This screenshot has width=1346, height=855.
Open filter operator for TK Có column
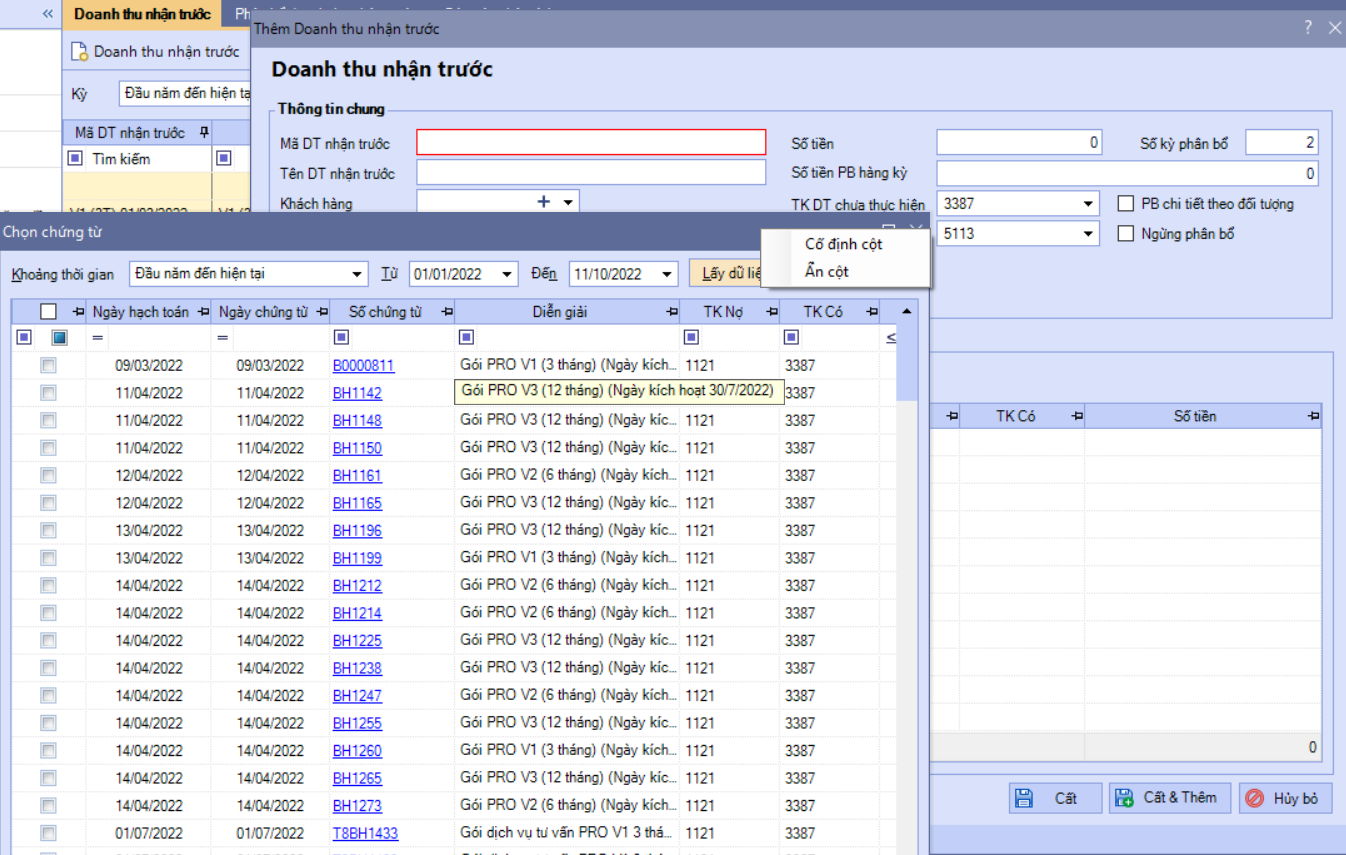(791, 338)
